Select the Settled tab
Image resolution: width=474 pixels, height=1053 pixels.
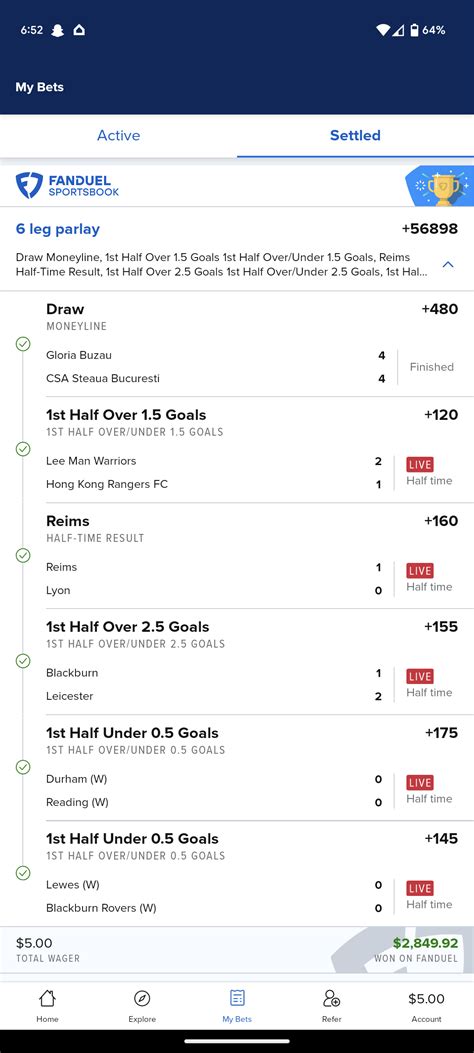click(x=355, y=136)
